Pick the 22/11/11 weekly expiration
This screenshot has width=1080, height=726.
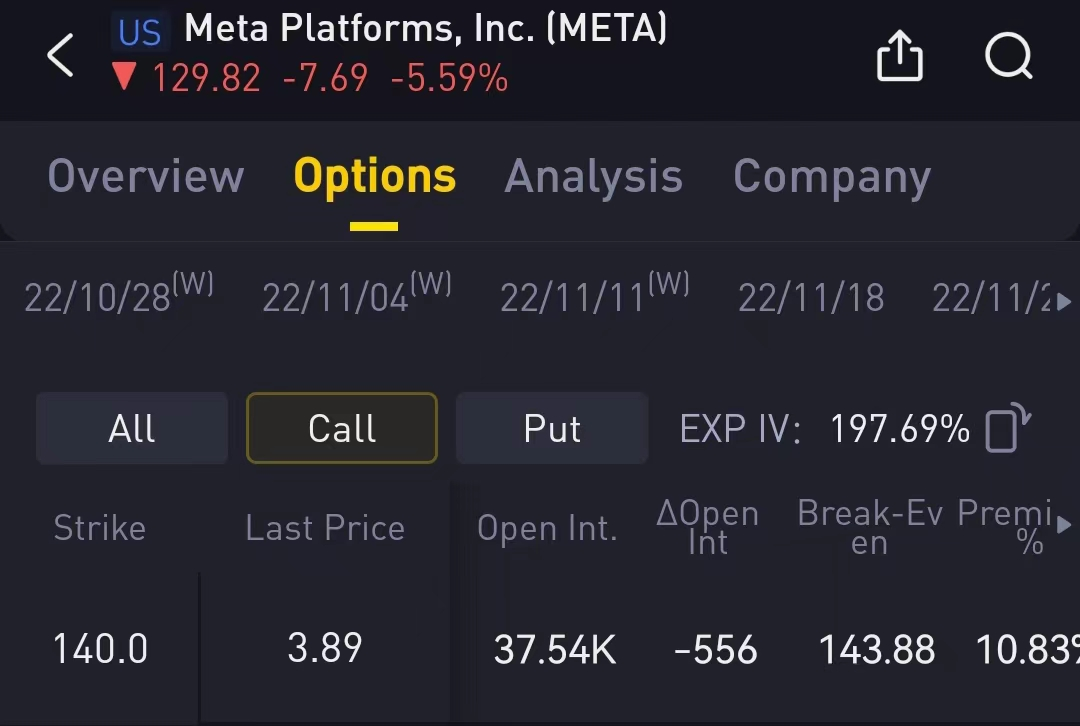(x=594, y=296)
